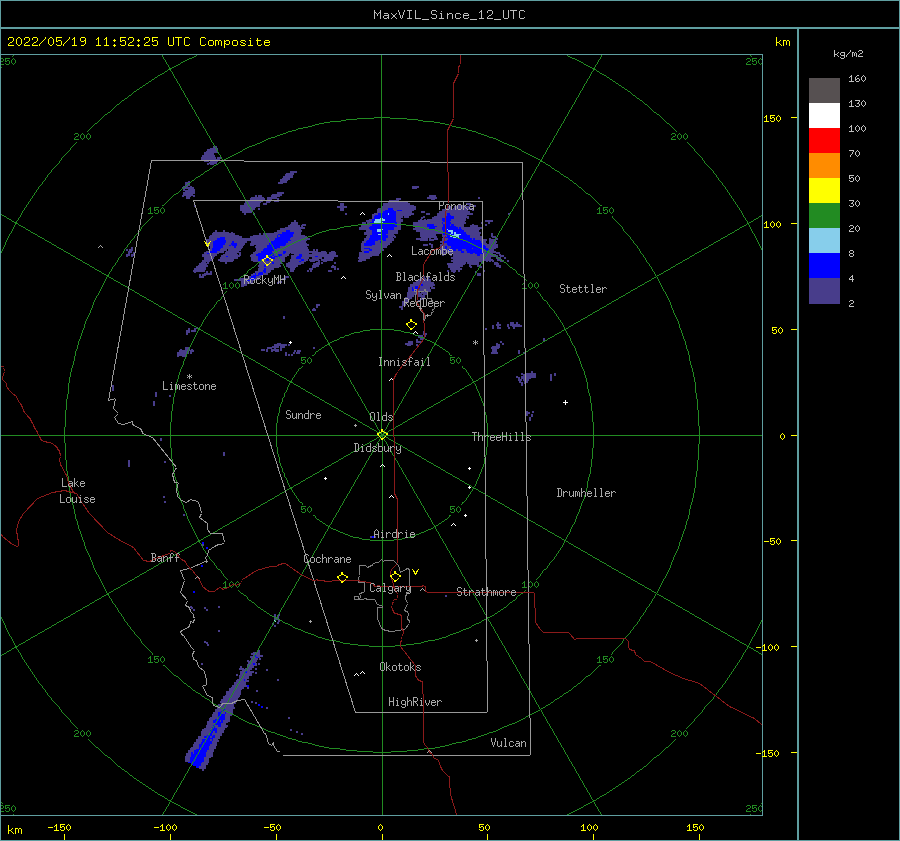
Task: Click the Drumheller city label
Action: pyautogui.click(x=586, y=493)
